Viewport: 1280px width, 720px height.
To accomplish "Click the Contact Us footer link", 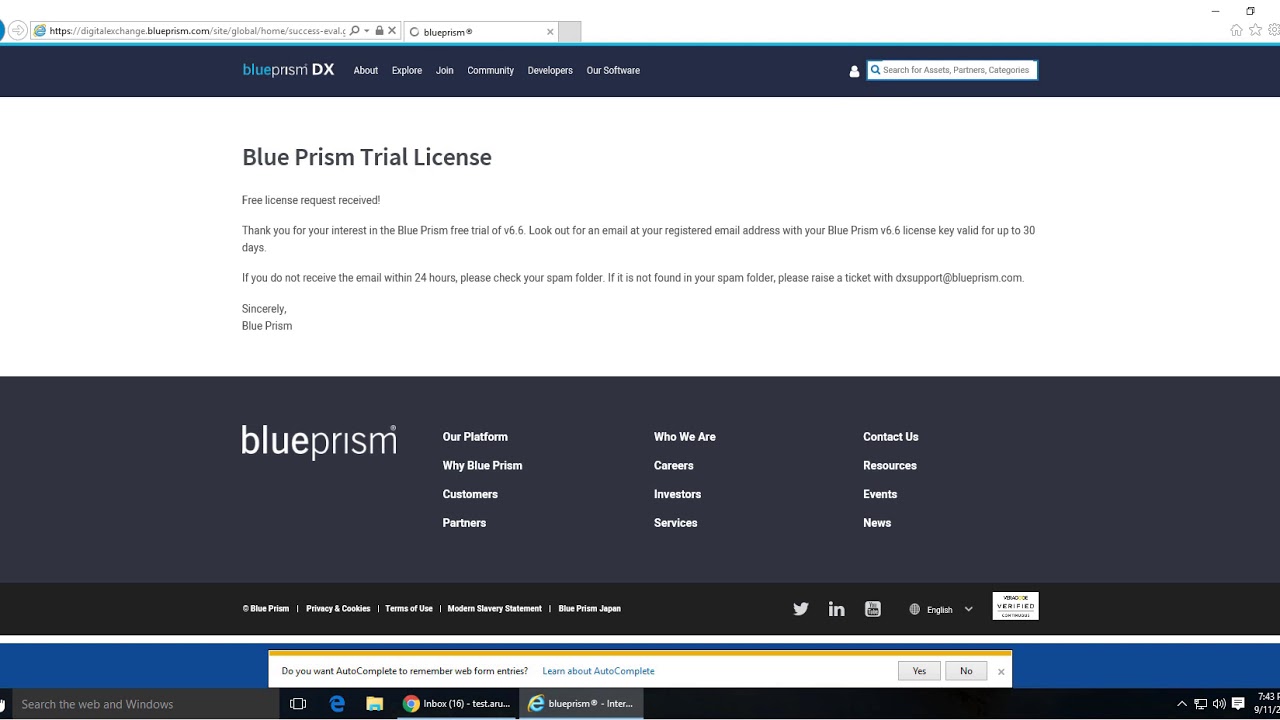I will (x=891, y=437).
